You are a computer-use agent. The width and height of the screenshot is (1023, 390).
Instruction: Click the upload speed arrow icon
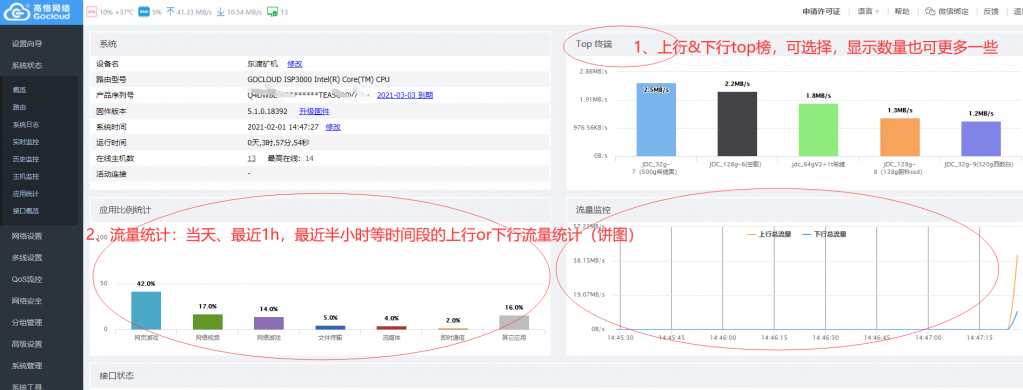click(x=170, y=12)
